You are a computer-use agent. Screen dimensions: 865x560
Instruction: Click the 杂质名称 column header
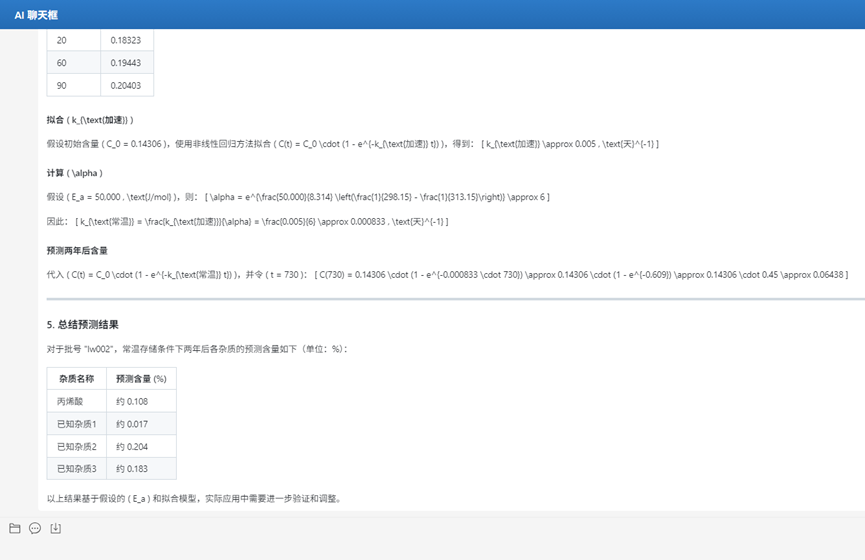pyautogui.click(x=76, y=378)
